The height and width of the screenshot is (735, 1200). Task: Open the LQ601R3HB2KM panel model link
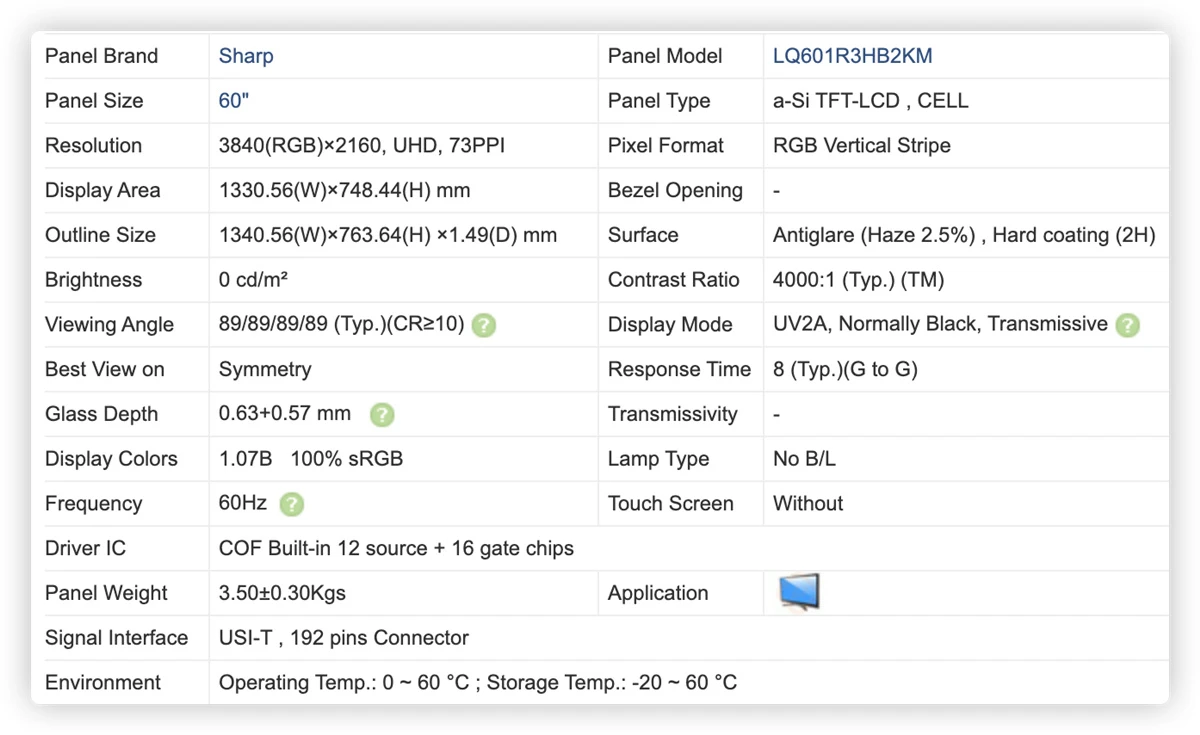click(853, 56)
